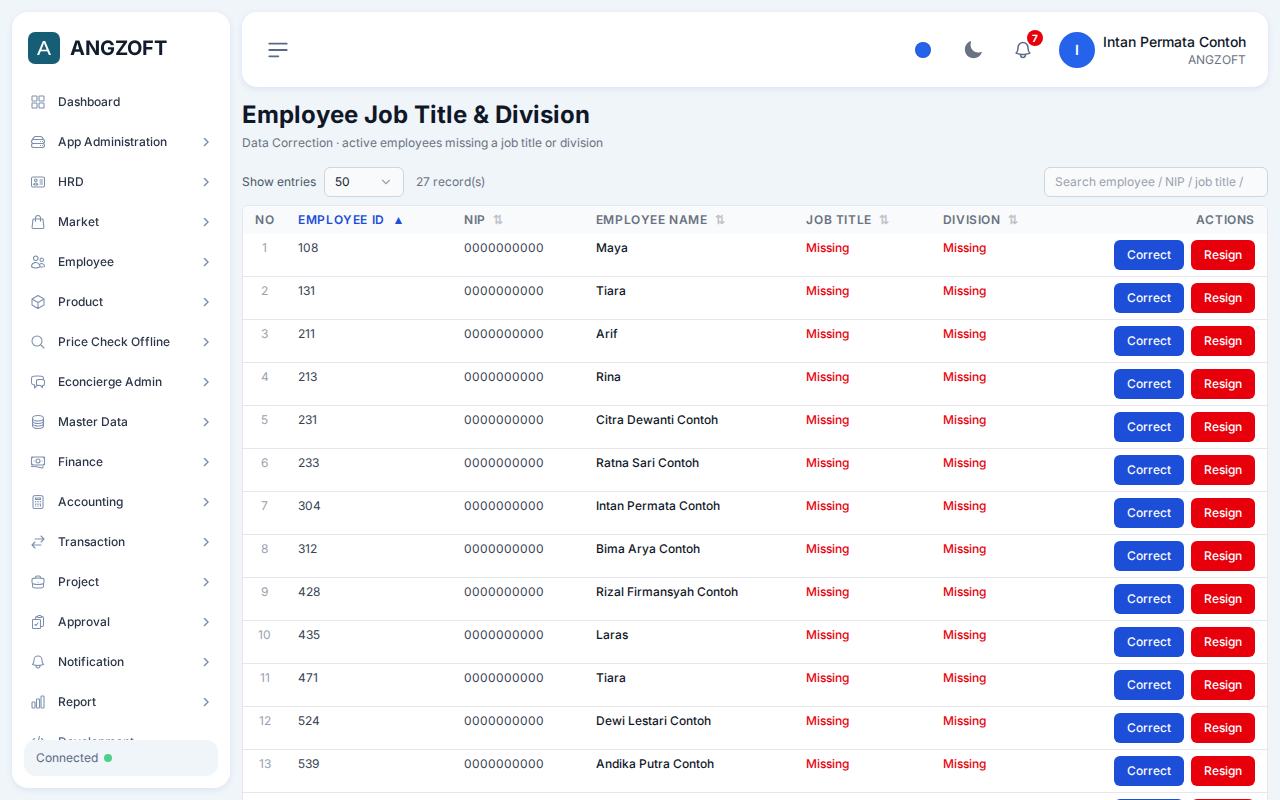Click Resign button for Laras

tap(1223, 642)
